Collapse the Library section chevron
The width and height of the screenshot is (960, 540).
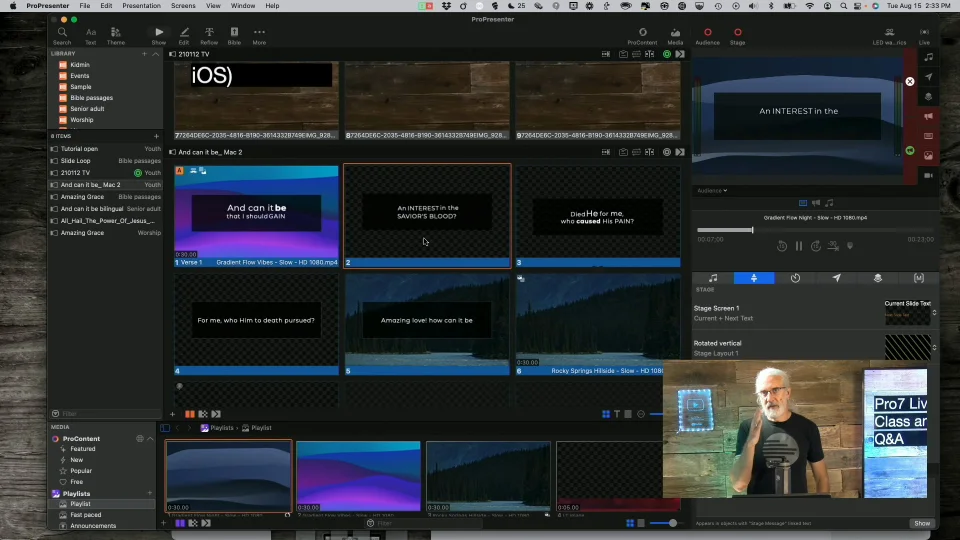pyautogui.click(x=154, y=53)
